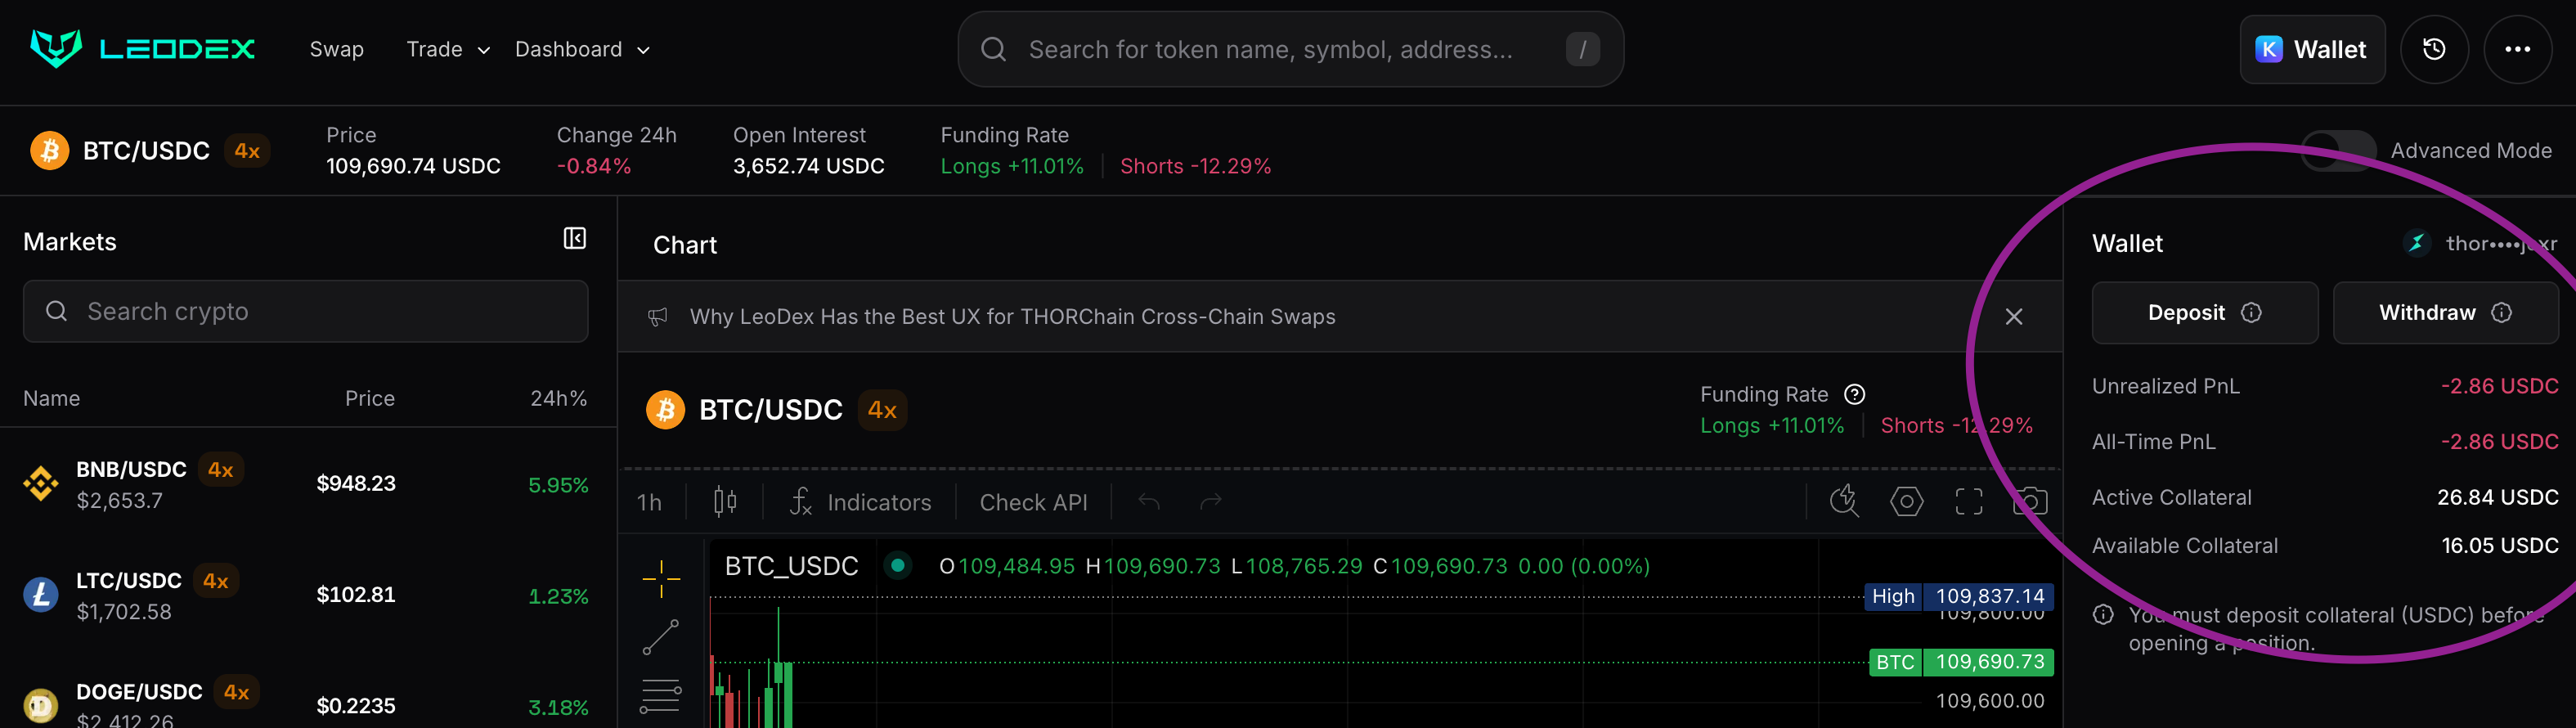
Task: Open the three-dot more options menu
Action: [2516, 49]
